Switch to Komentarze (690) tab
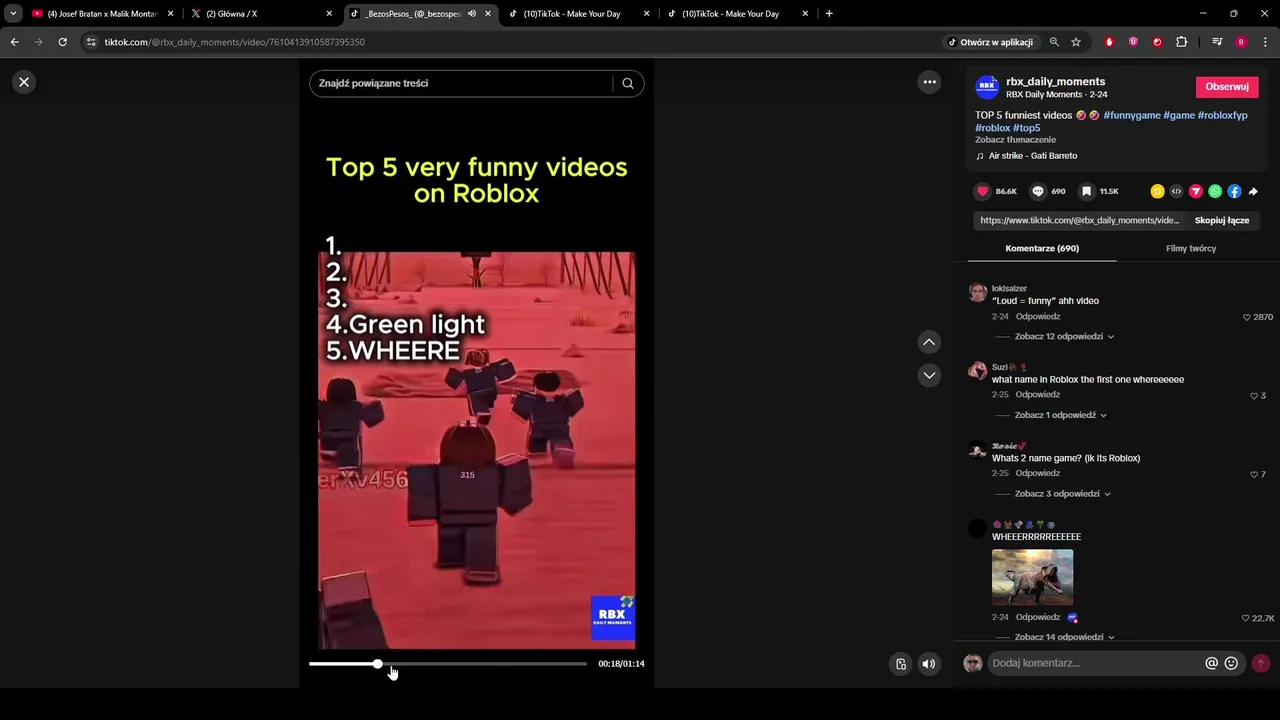 [1042, 248]
